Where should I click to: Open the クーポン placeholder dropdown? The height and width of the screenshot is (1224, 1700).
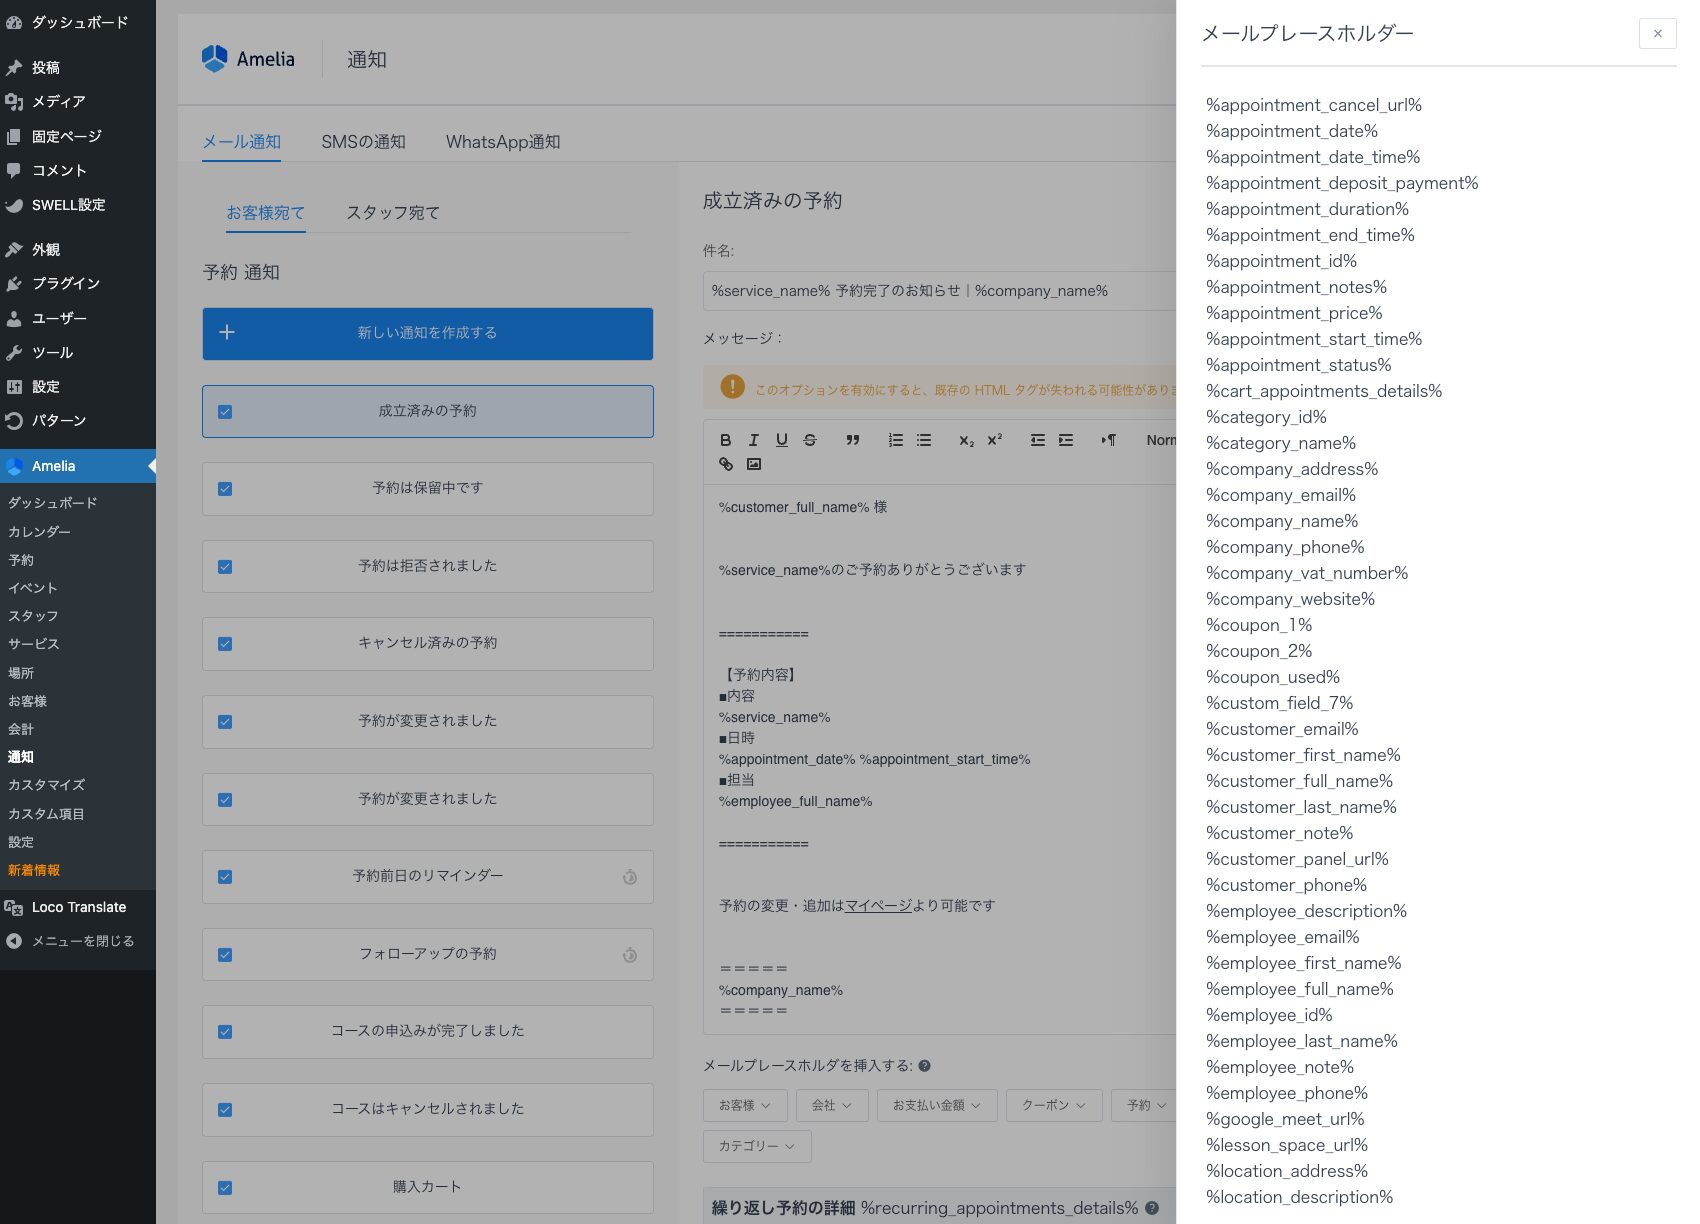click(x=1053, y=1105)
